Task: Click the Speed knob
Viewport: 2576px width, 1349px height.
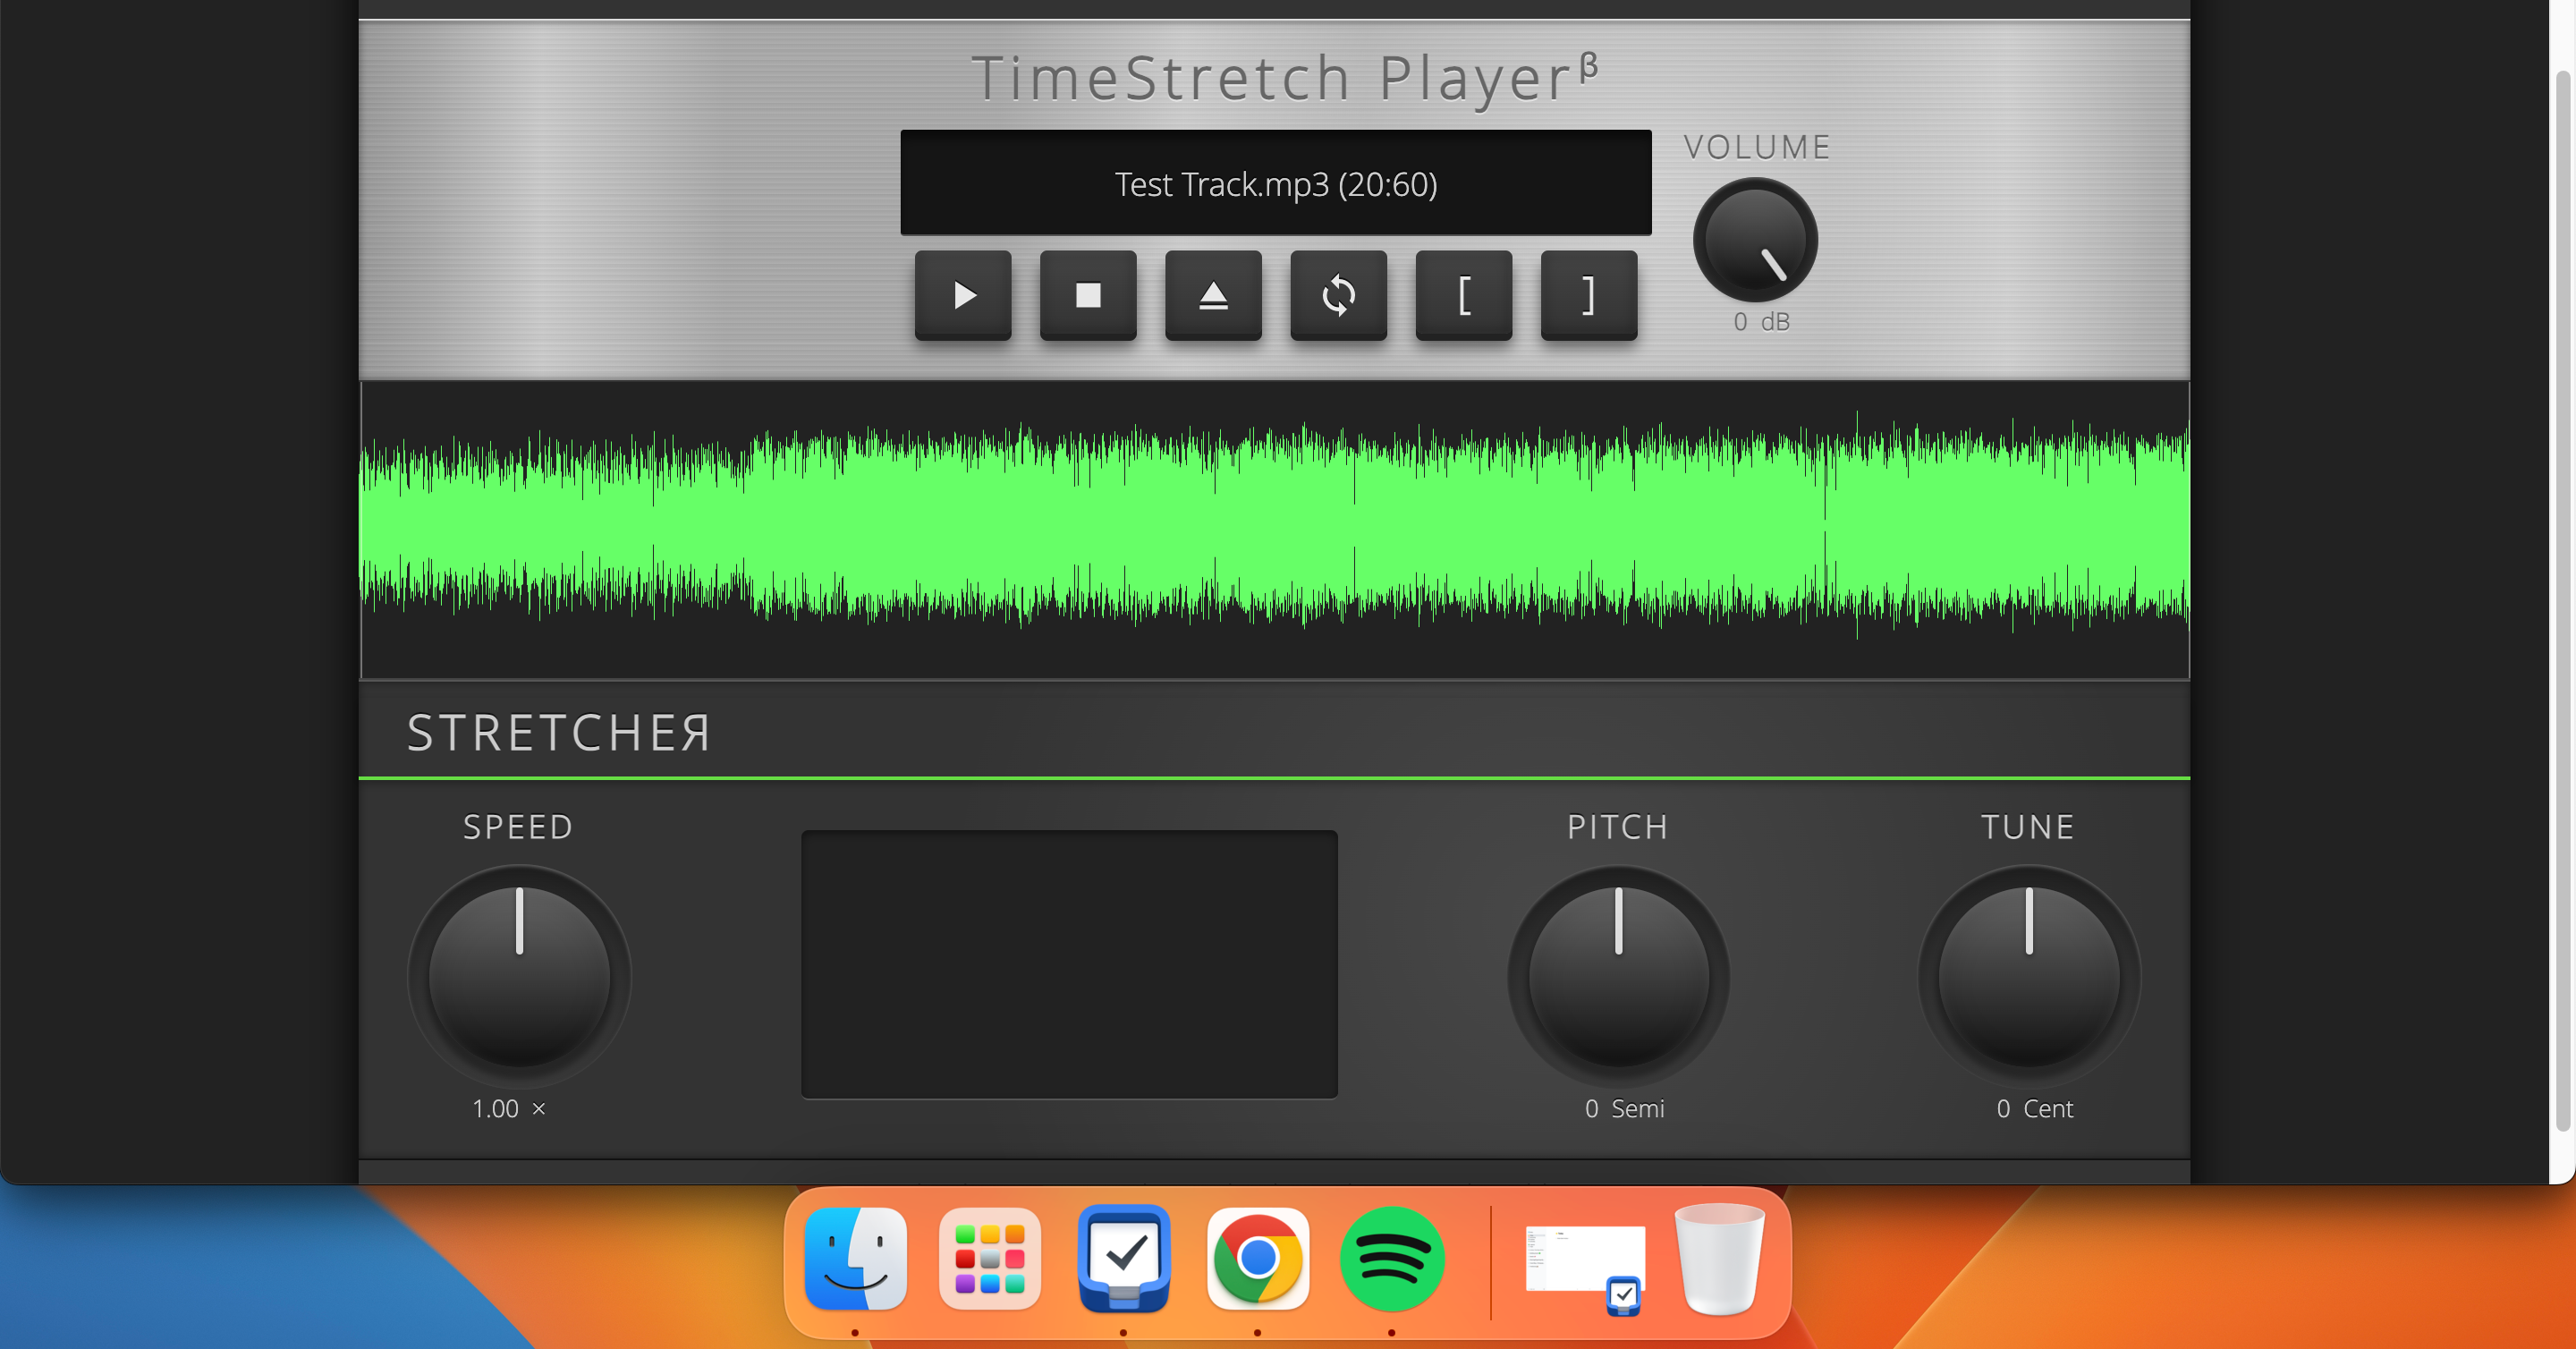Action: [519, 976]
